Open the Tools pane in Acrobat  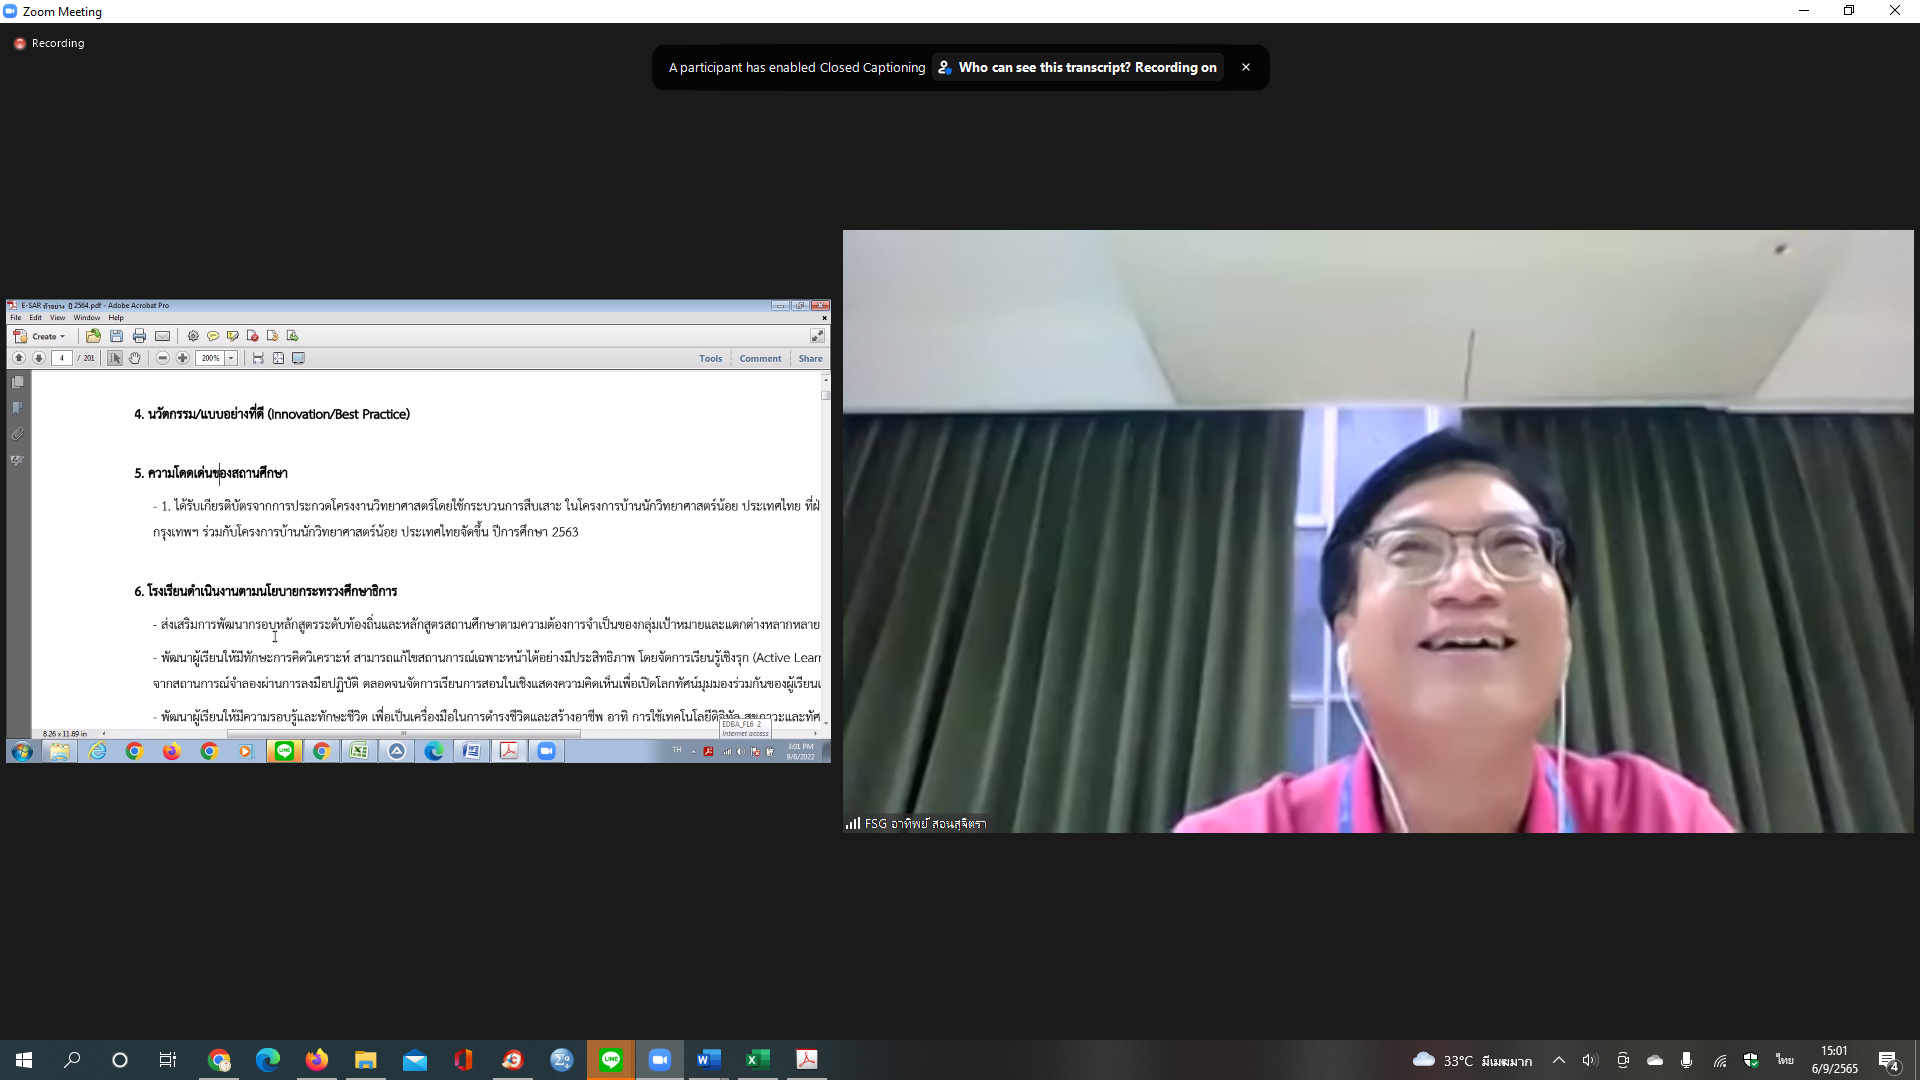pos(711,358)
